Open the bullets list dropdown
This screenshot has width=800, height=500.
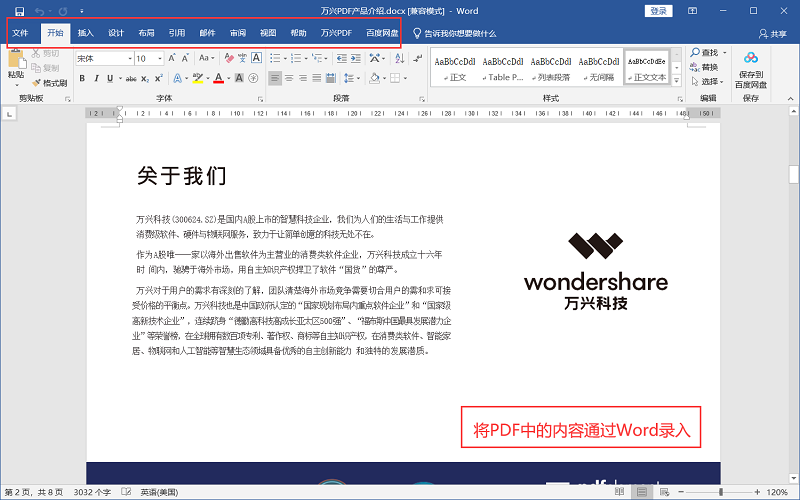(x=285, y=59)
